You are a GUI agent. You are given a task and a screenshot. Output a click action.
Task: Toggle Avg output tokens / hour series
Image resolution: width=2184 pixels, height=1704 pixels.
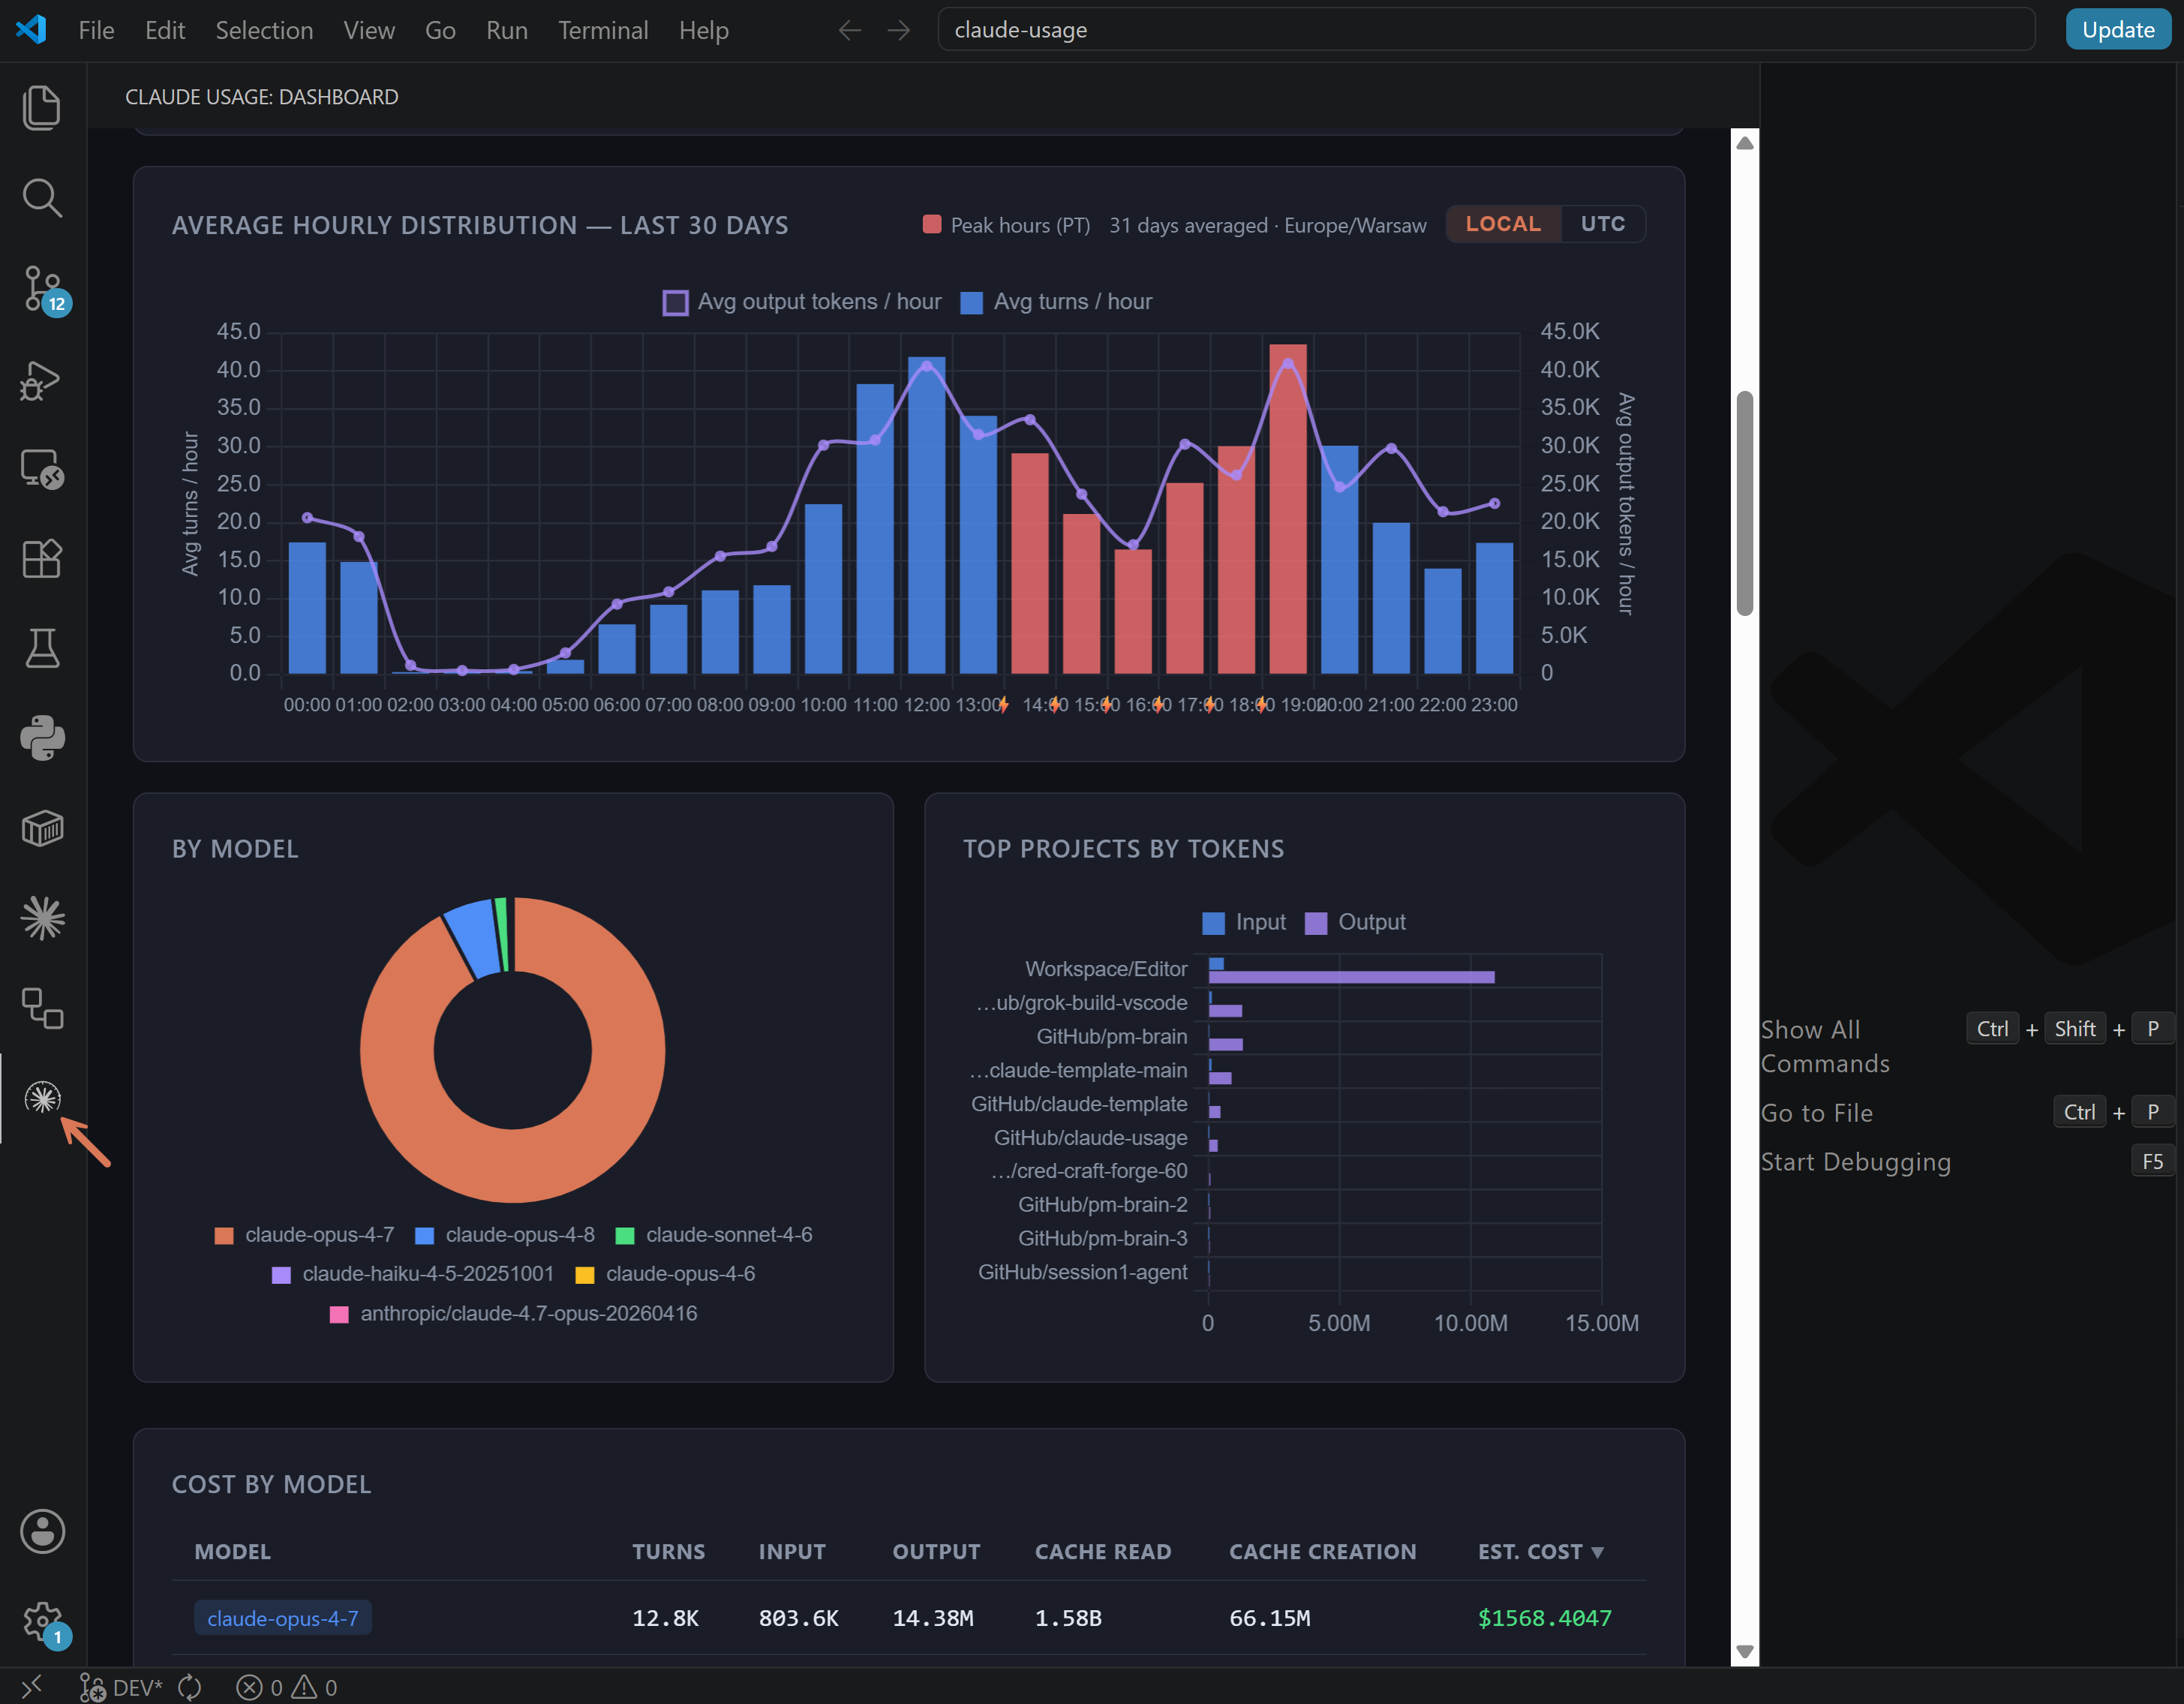point(802,302)
